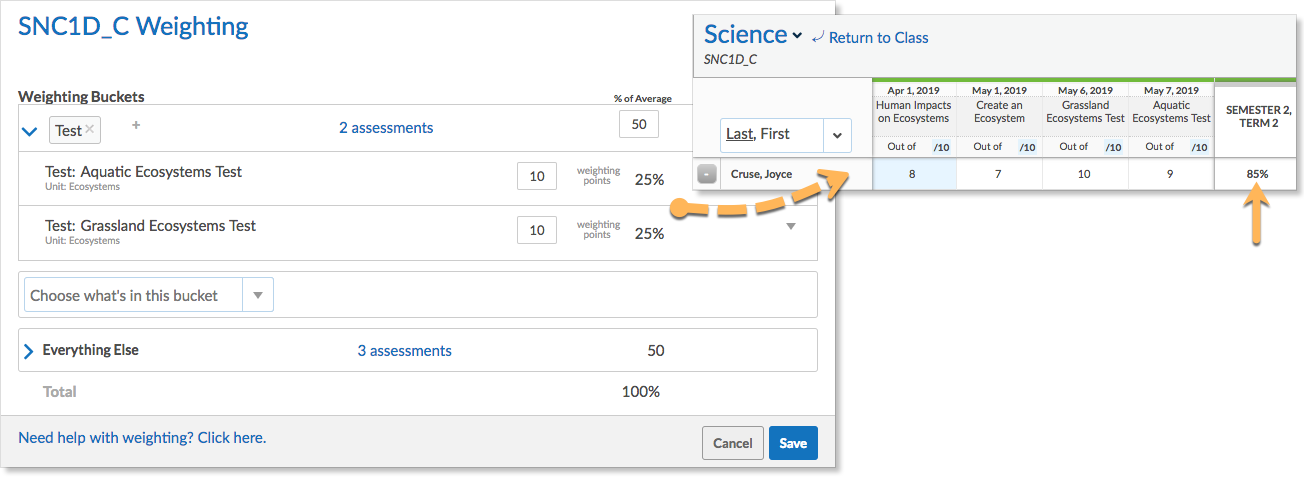This screenshot has height=478, width=1304.
Task: Open the 2 assessments link
Action: click(x=386, y=128)
